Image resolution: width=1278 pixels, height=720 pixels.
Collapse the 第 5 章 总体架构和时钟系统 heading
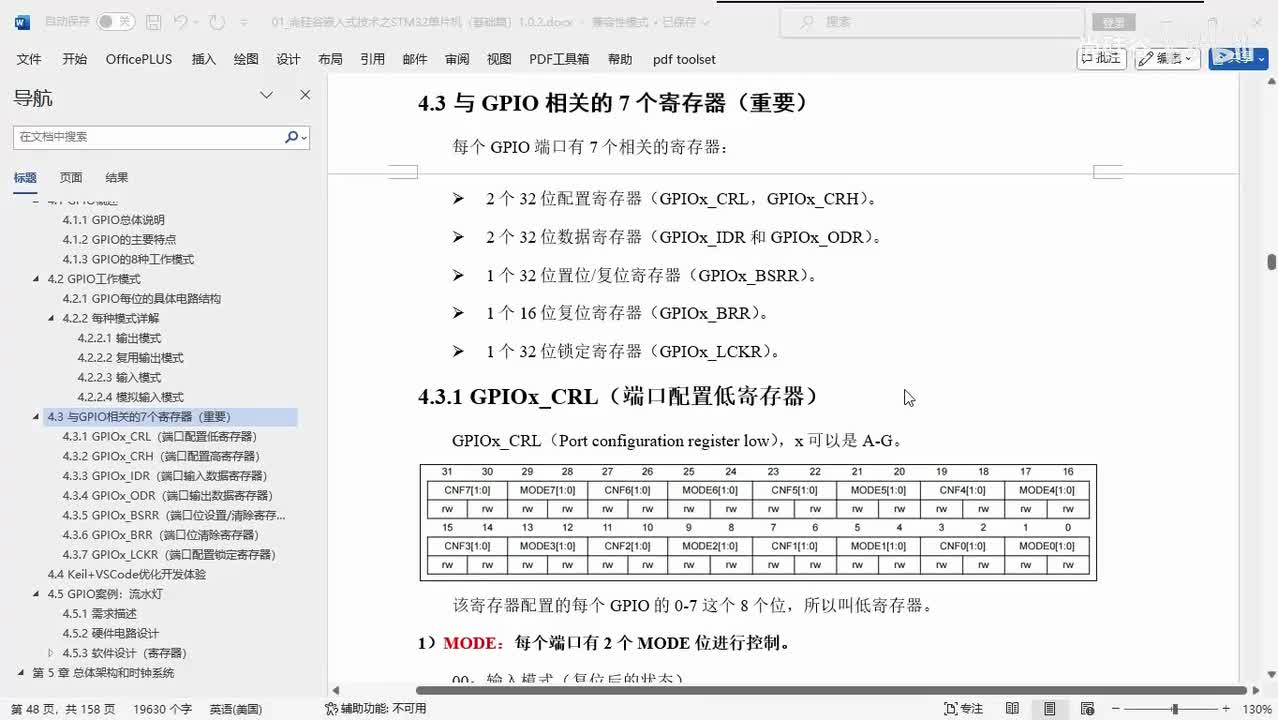[22, 673]
